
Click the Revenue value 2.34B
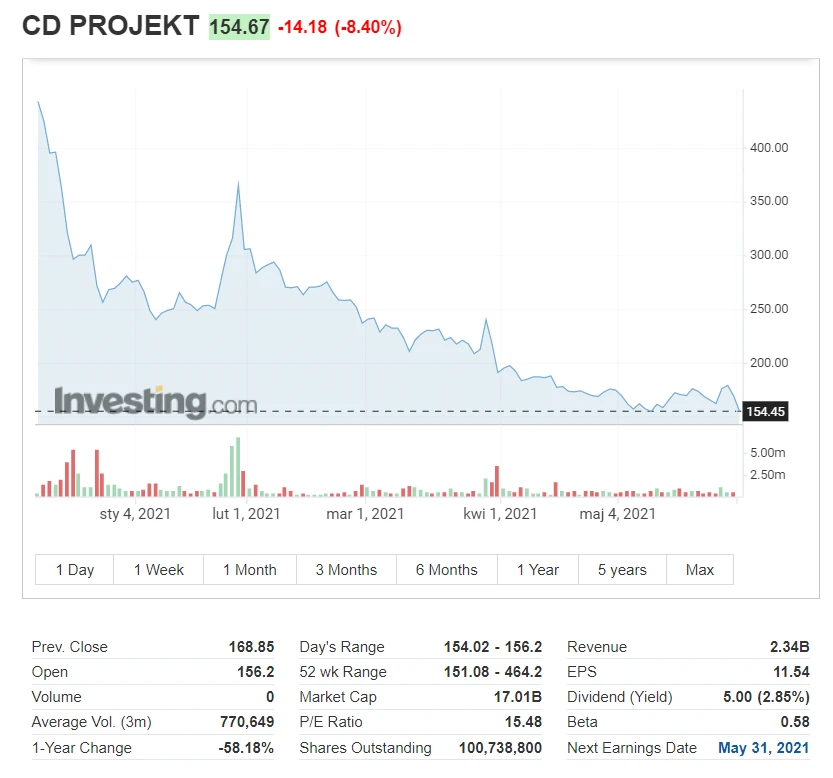click(789, 647)
